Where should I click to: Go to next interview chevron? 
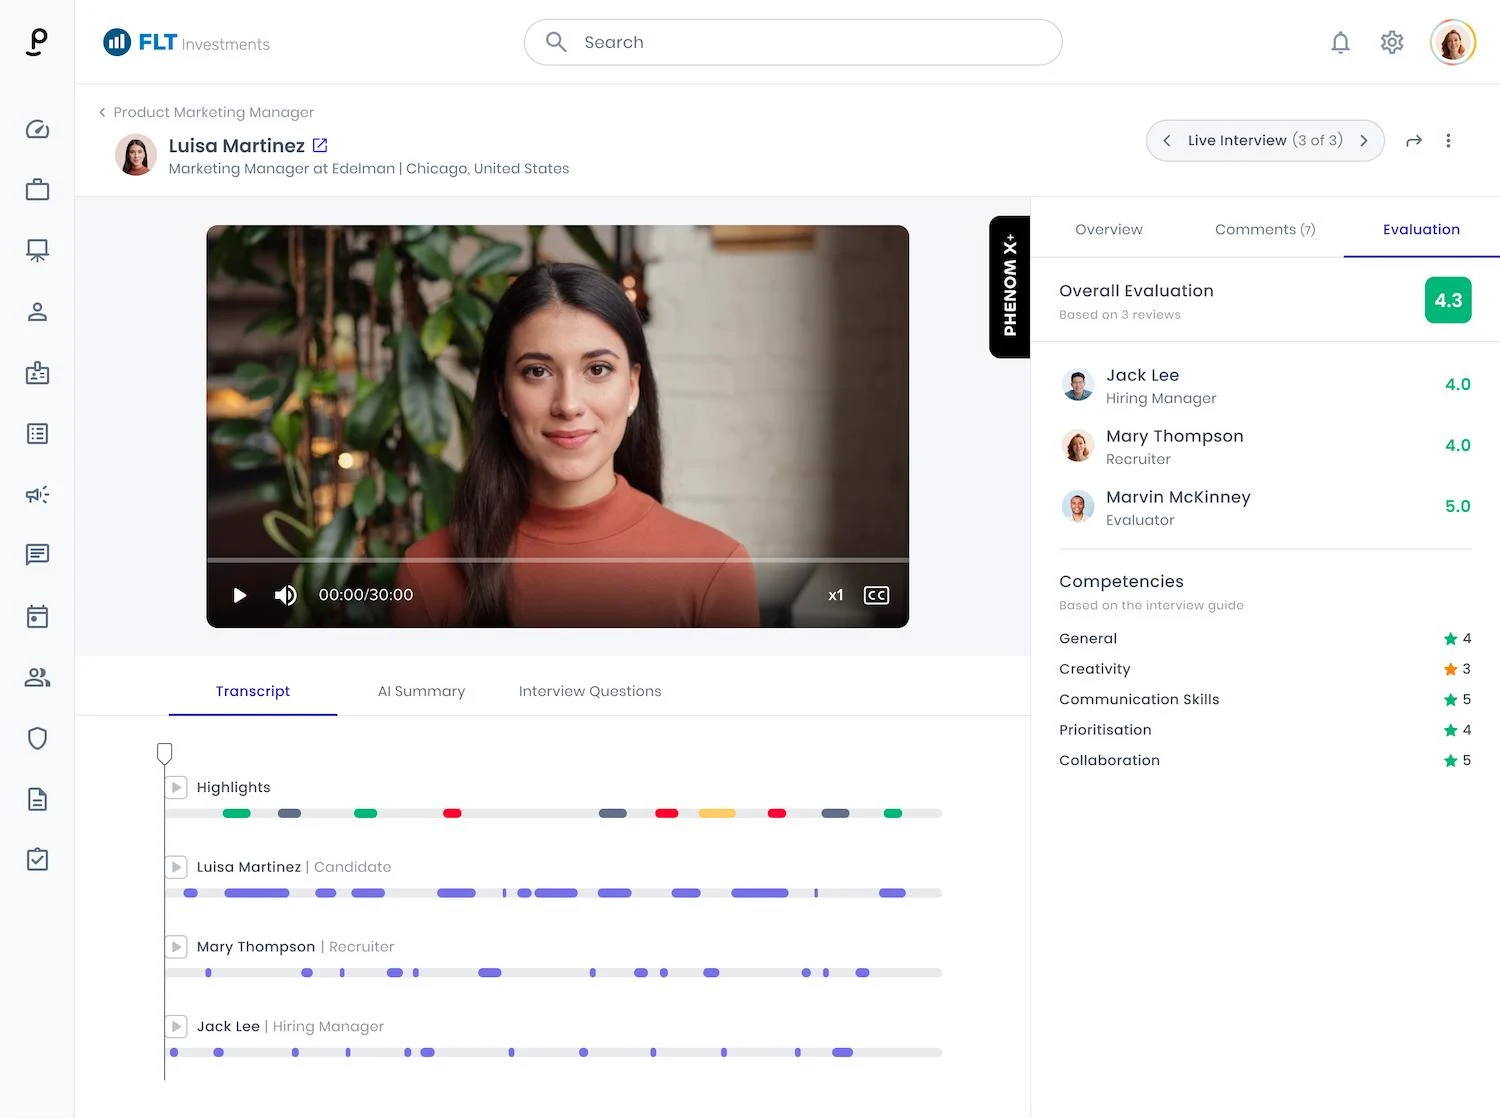1364,141
